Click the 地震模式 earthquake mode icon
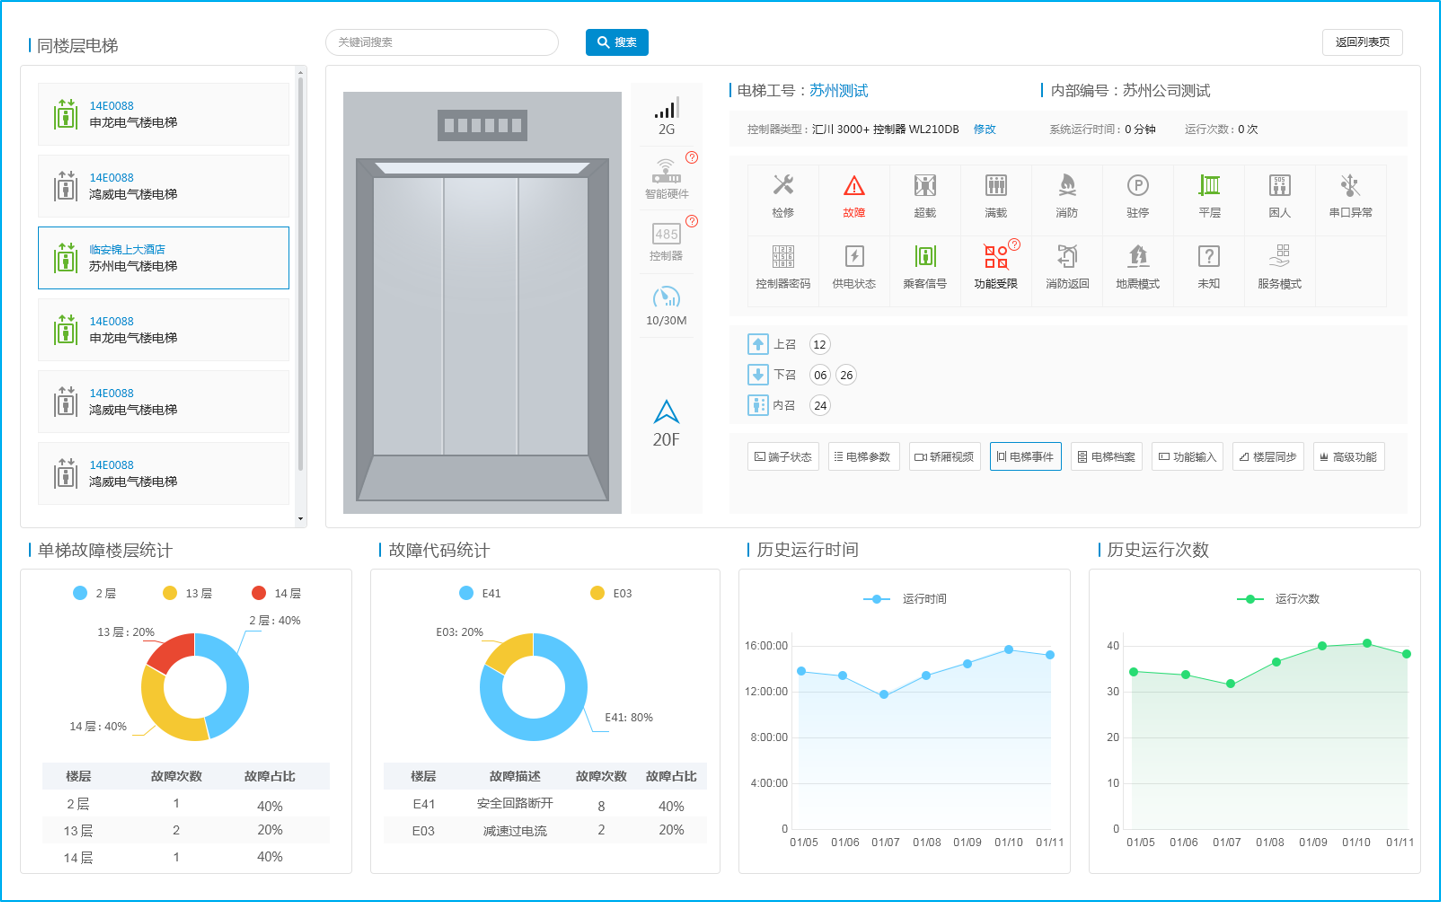Screen dimensions: 1441x902 click(1137, 258)
